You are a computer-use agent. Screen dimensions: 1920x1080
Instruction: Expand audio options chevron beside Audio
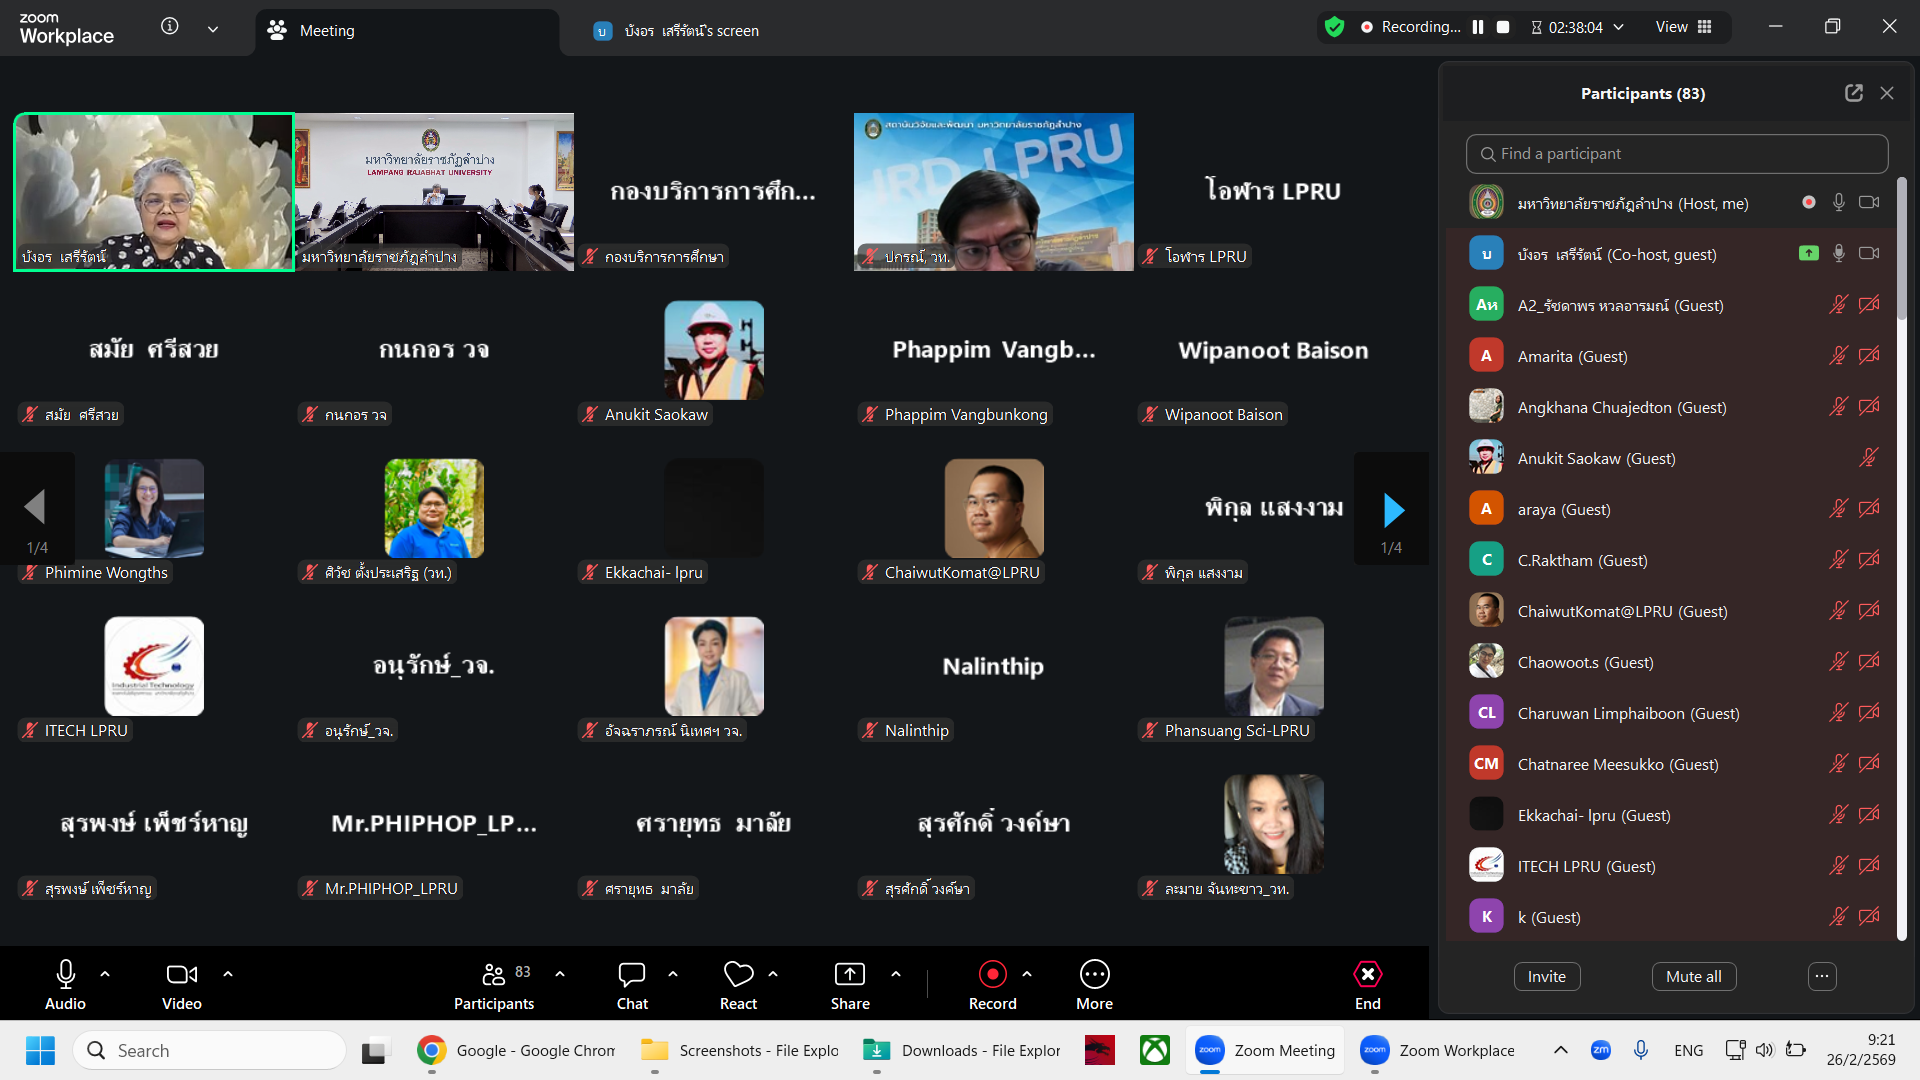[x=105, y=974]
